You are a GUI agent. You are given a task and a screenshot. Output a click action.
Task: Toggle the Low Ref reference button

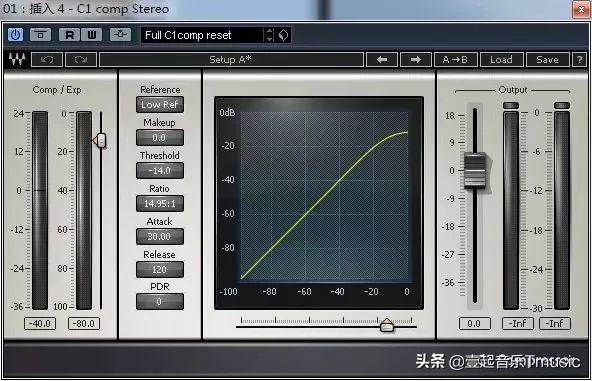(x=160, y=105)
